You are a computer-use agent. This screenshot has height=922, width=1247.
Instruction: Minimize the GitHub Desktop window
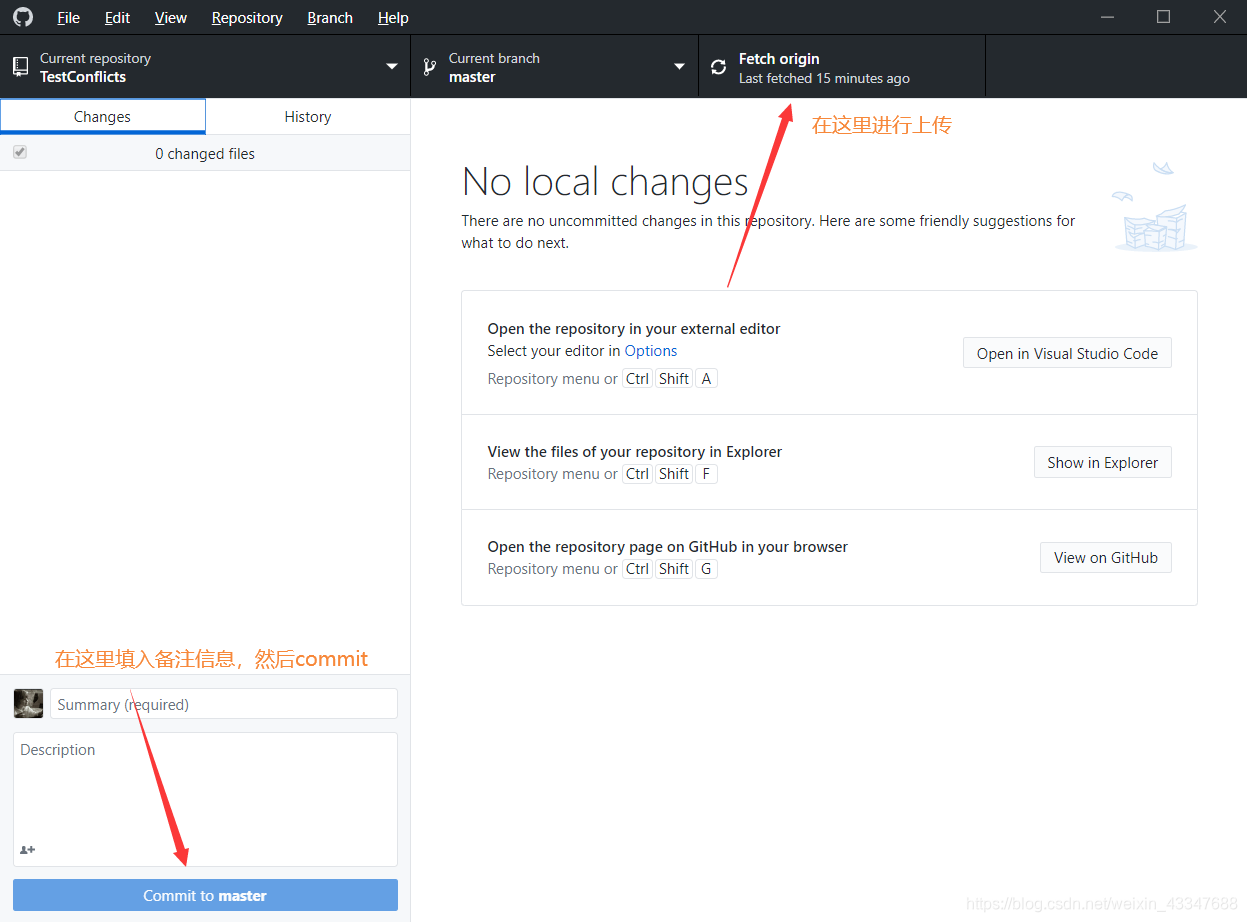pos(1107,17)
